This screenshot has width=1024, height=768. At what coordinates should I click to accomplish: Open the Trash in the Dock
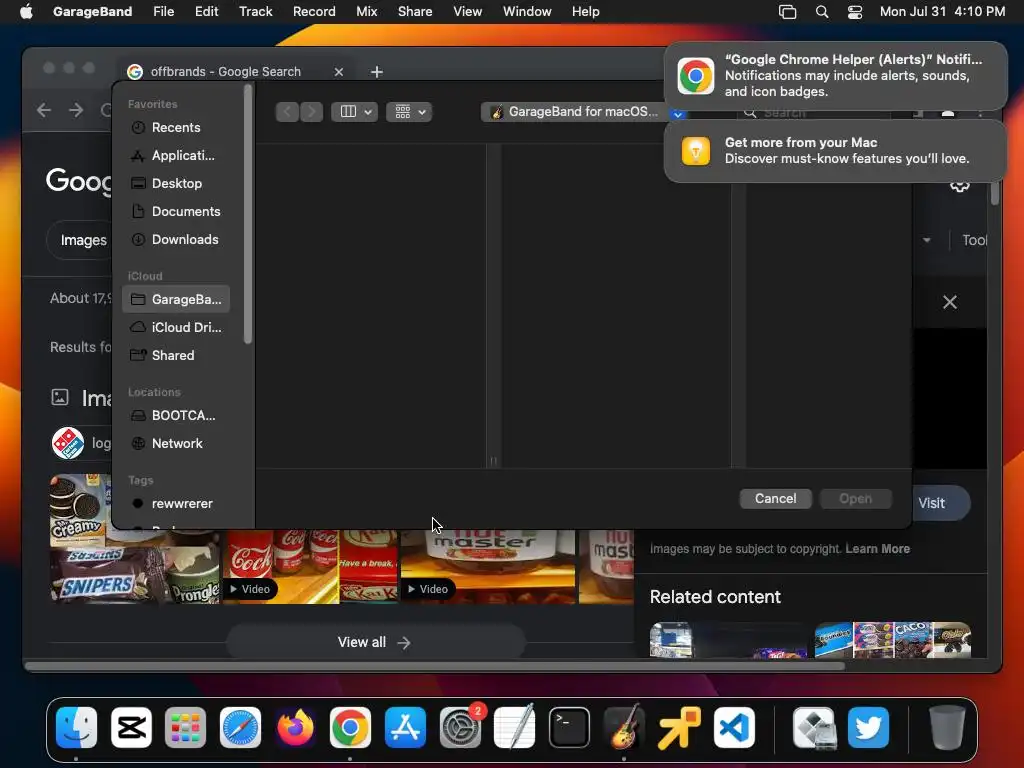947,727
